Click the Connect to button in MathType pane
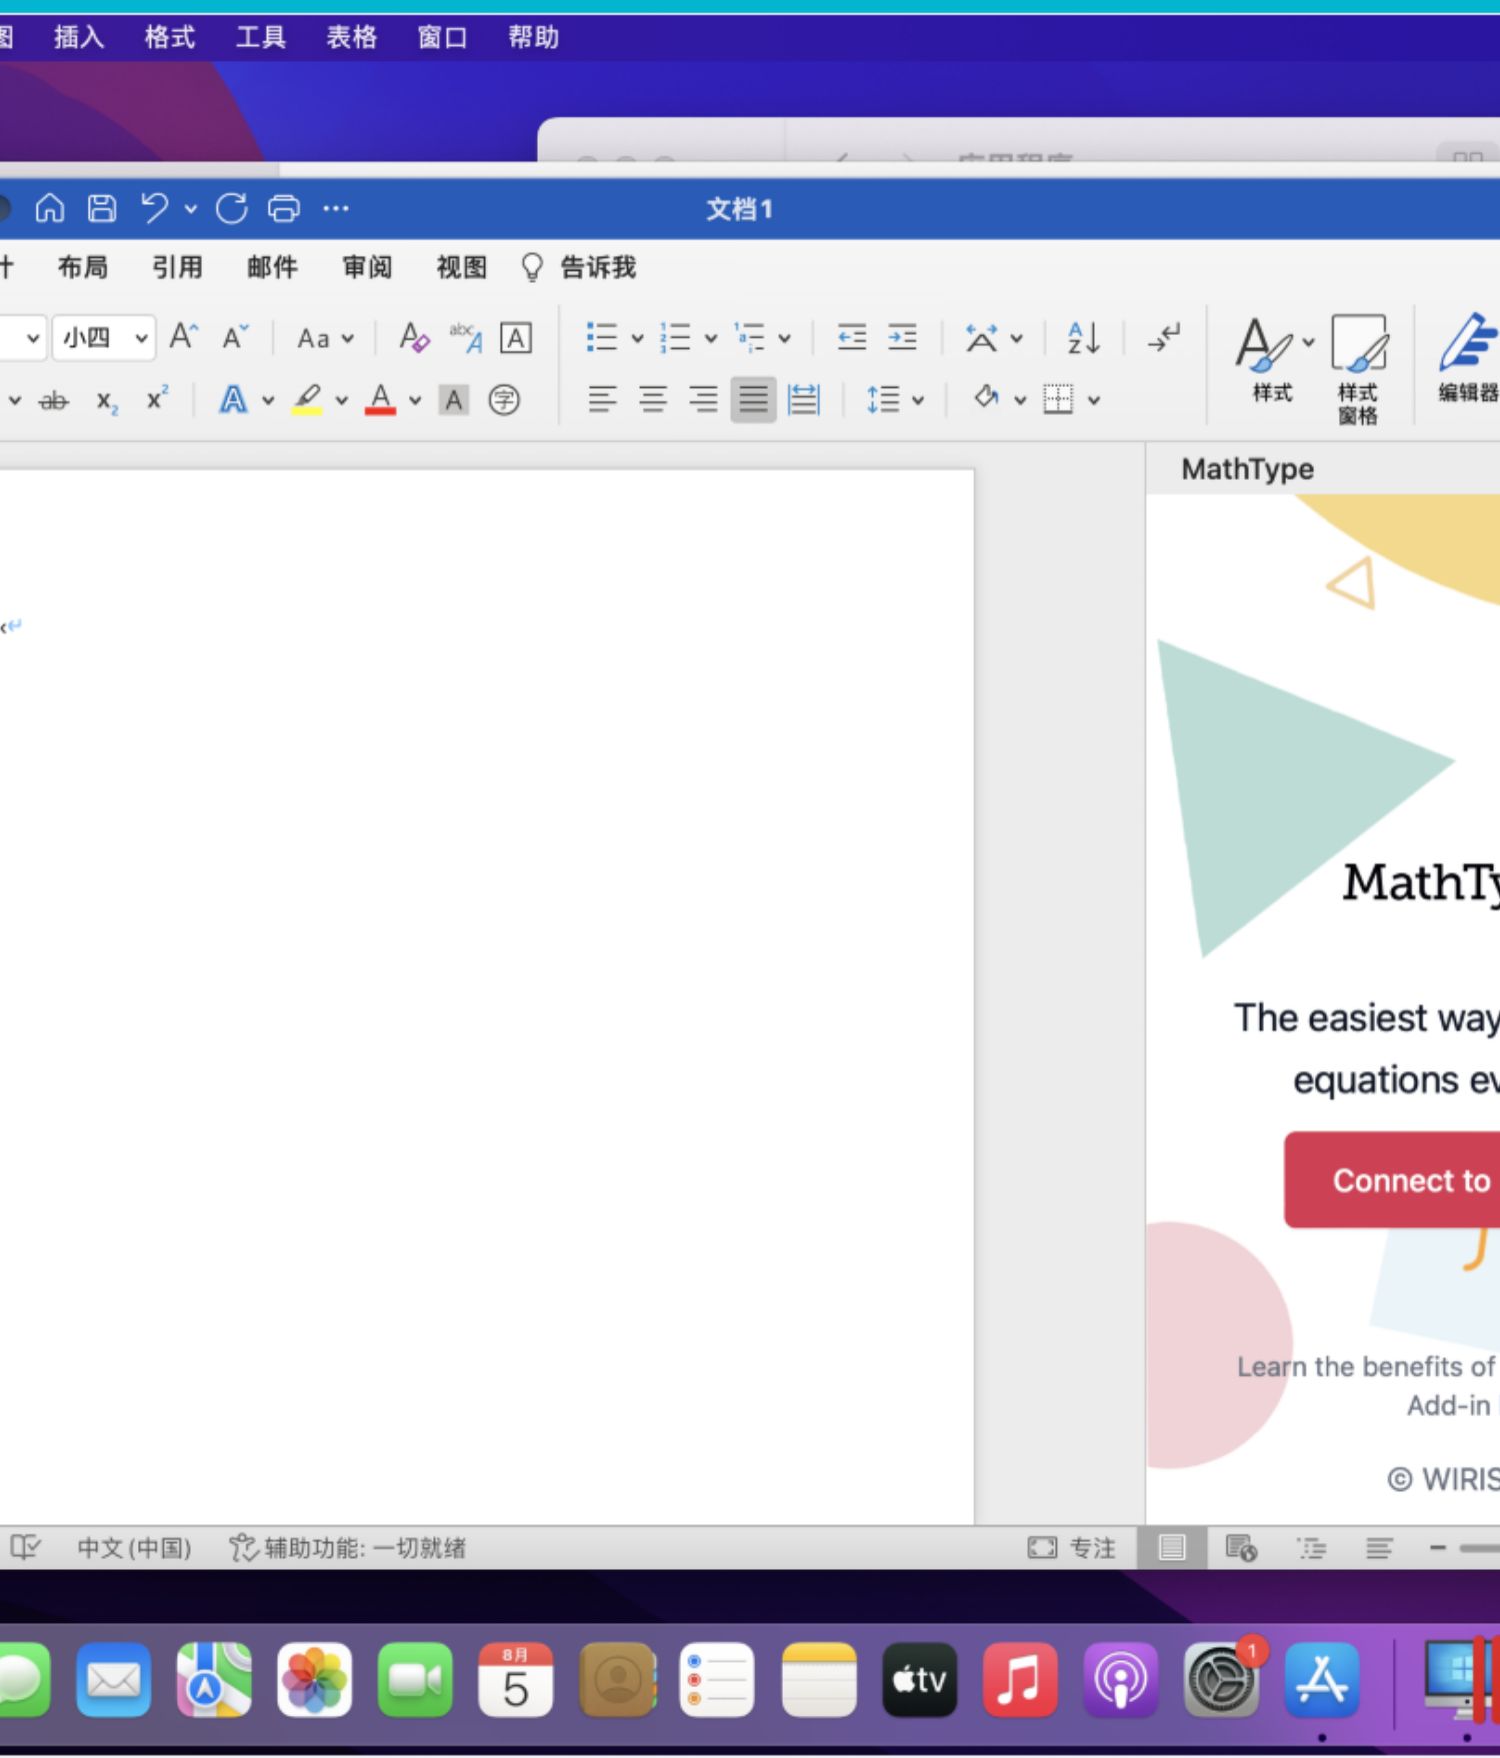This screenshot has height=1758, width=1500. click(x=1392, y=1180)
